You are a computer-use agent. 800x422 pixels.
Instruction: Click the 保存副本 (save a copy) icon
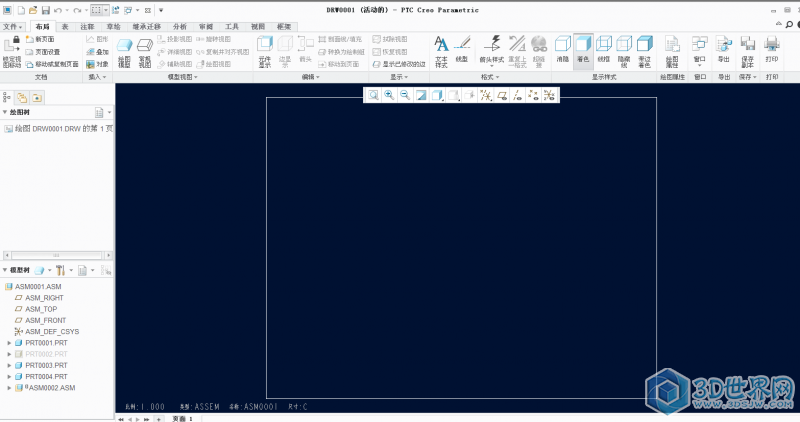[x=747, y=52]
